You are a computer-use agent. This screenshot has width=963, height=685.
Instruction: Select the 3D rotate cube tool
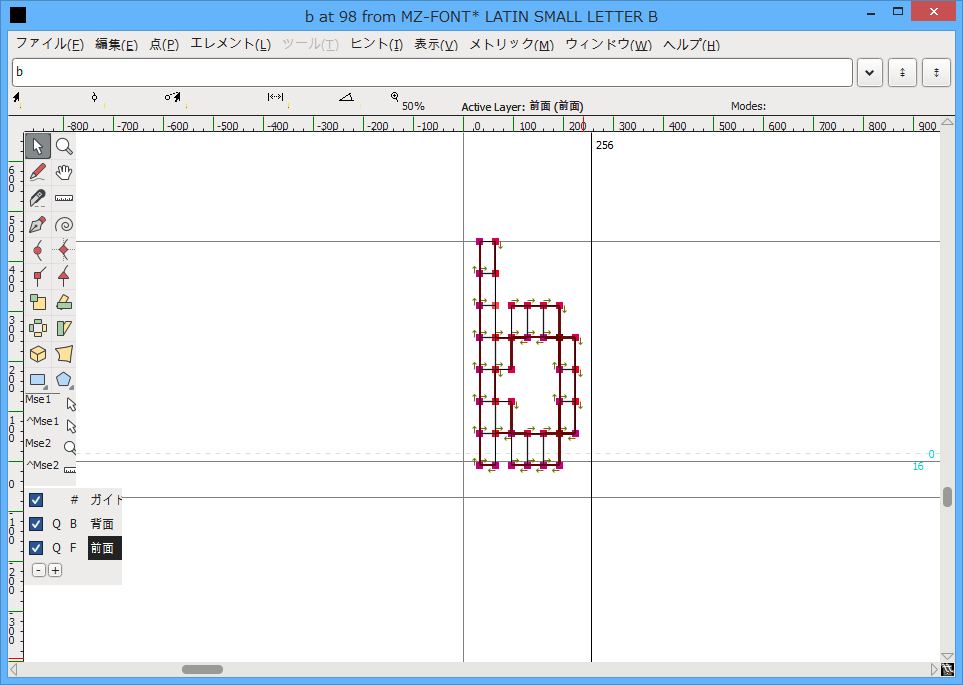(37, 354)
